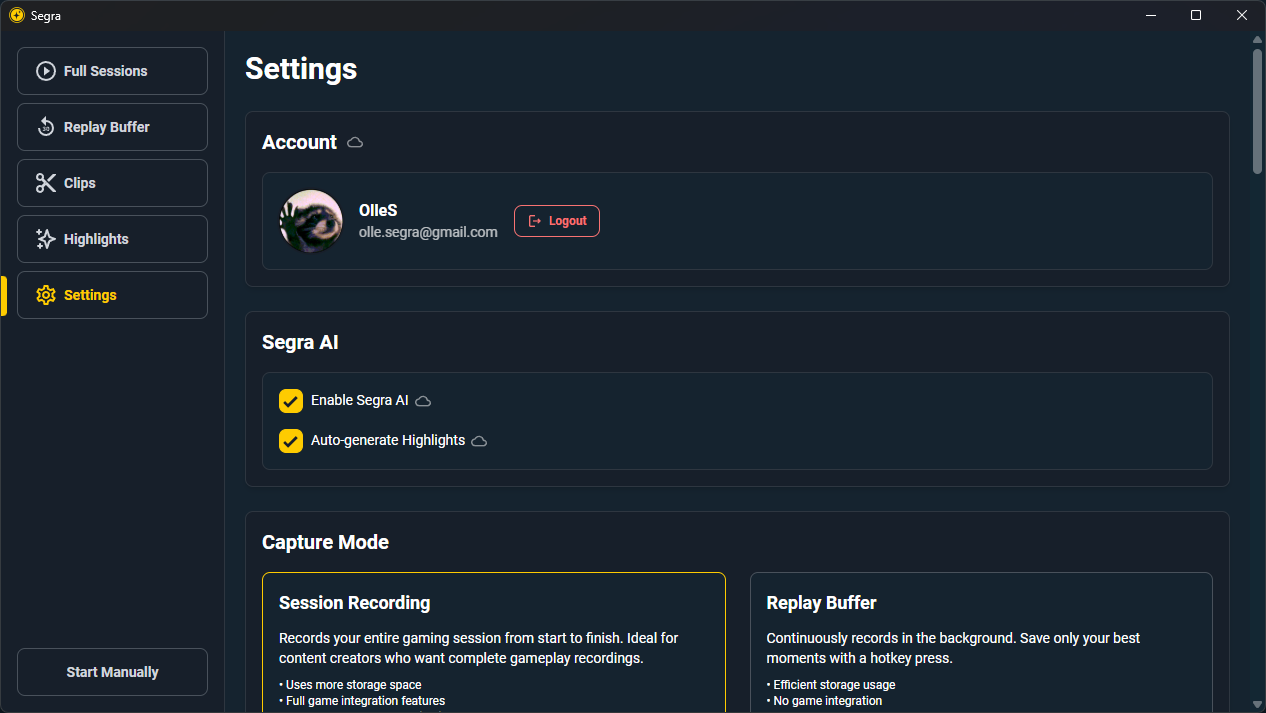Click the Clips scissors icon

pyautogui.click(x=46, y=183)
